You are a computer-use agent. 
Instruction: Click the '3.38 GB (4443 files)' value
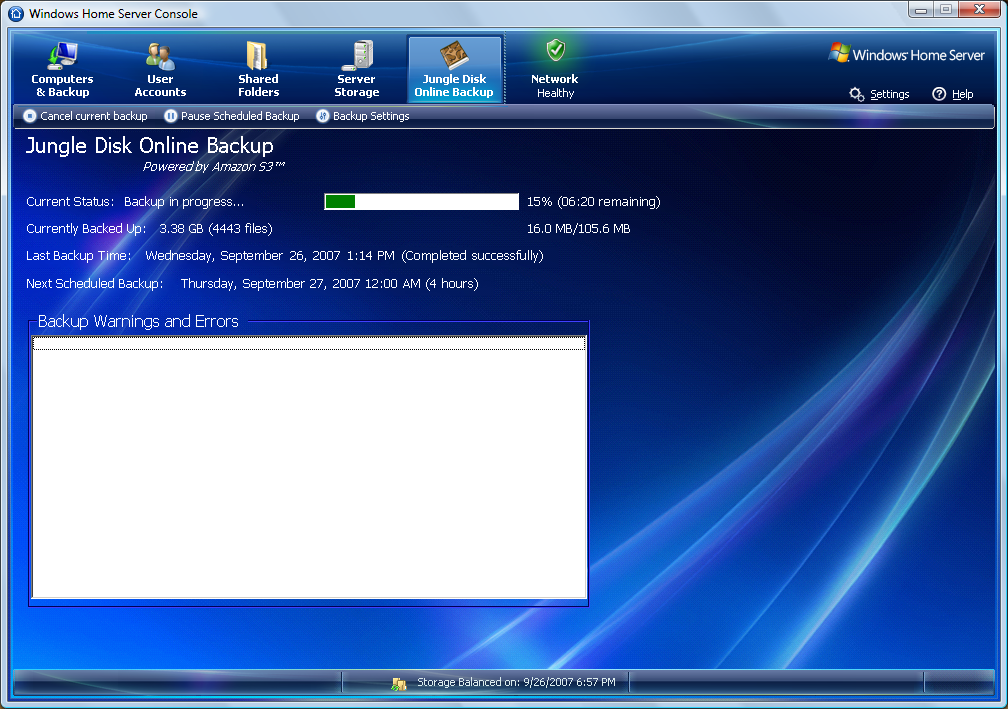pyautogui.click(x=216, y=229)
